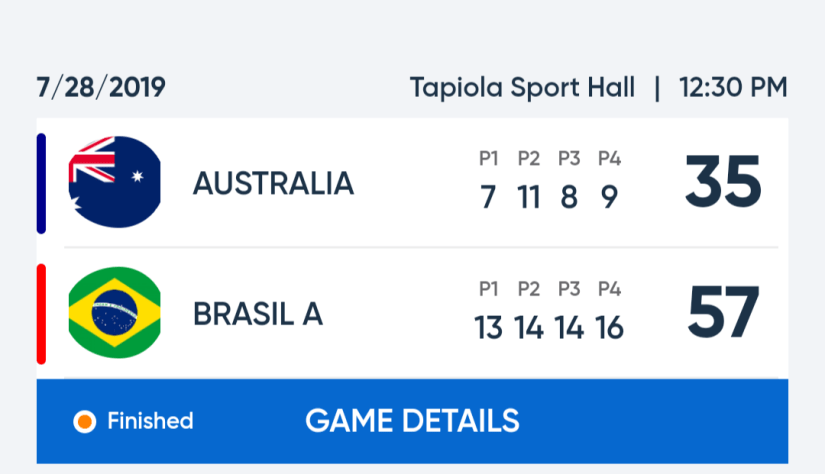Viewport: 825px width, 474px height.
Task: Select Brasil A's P1 score of 13
Action: [488, 327]
